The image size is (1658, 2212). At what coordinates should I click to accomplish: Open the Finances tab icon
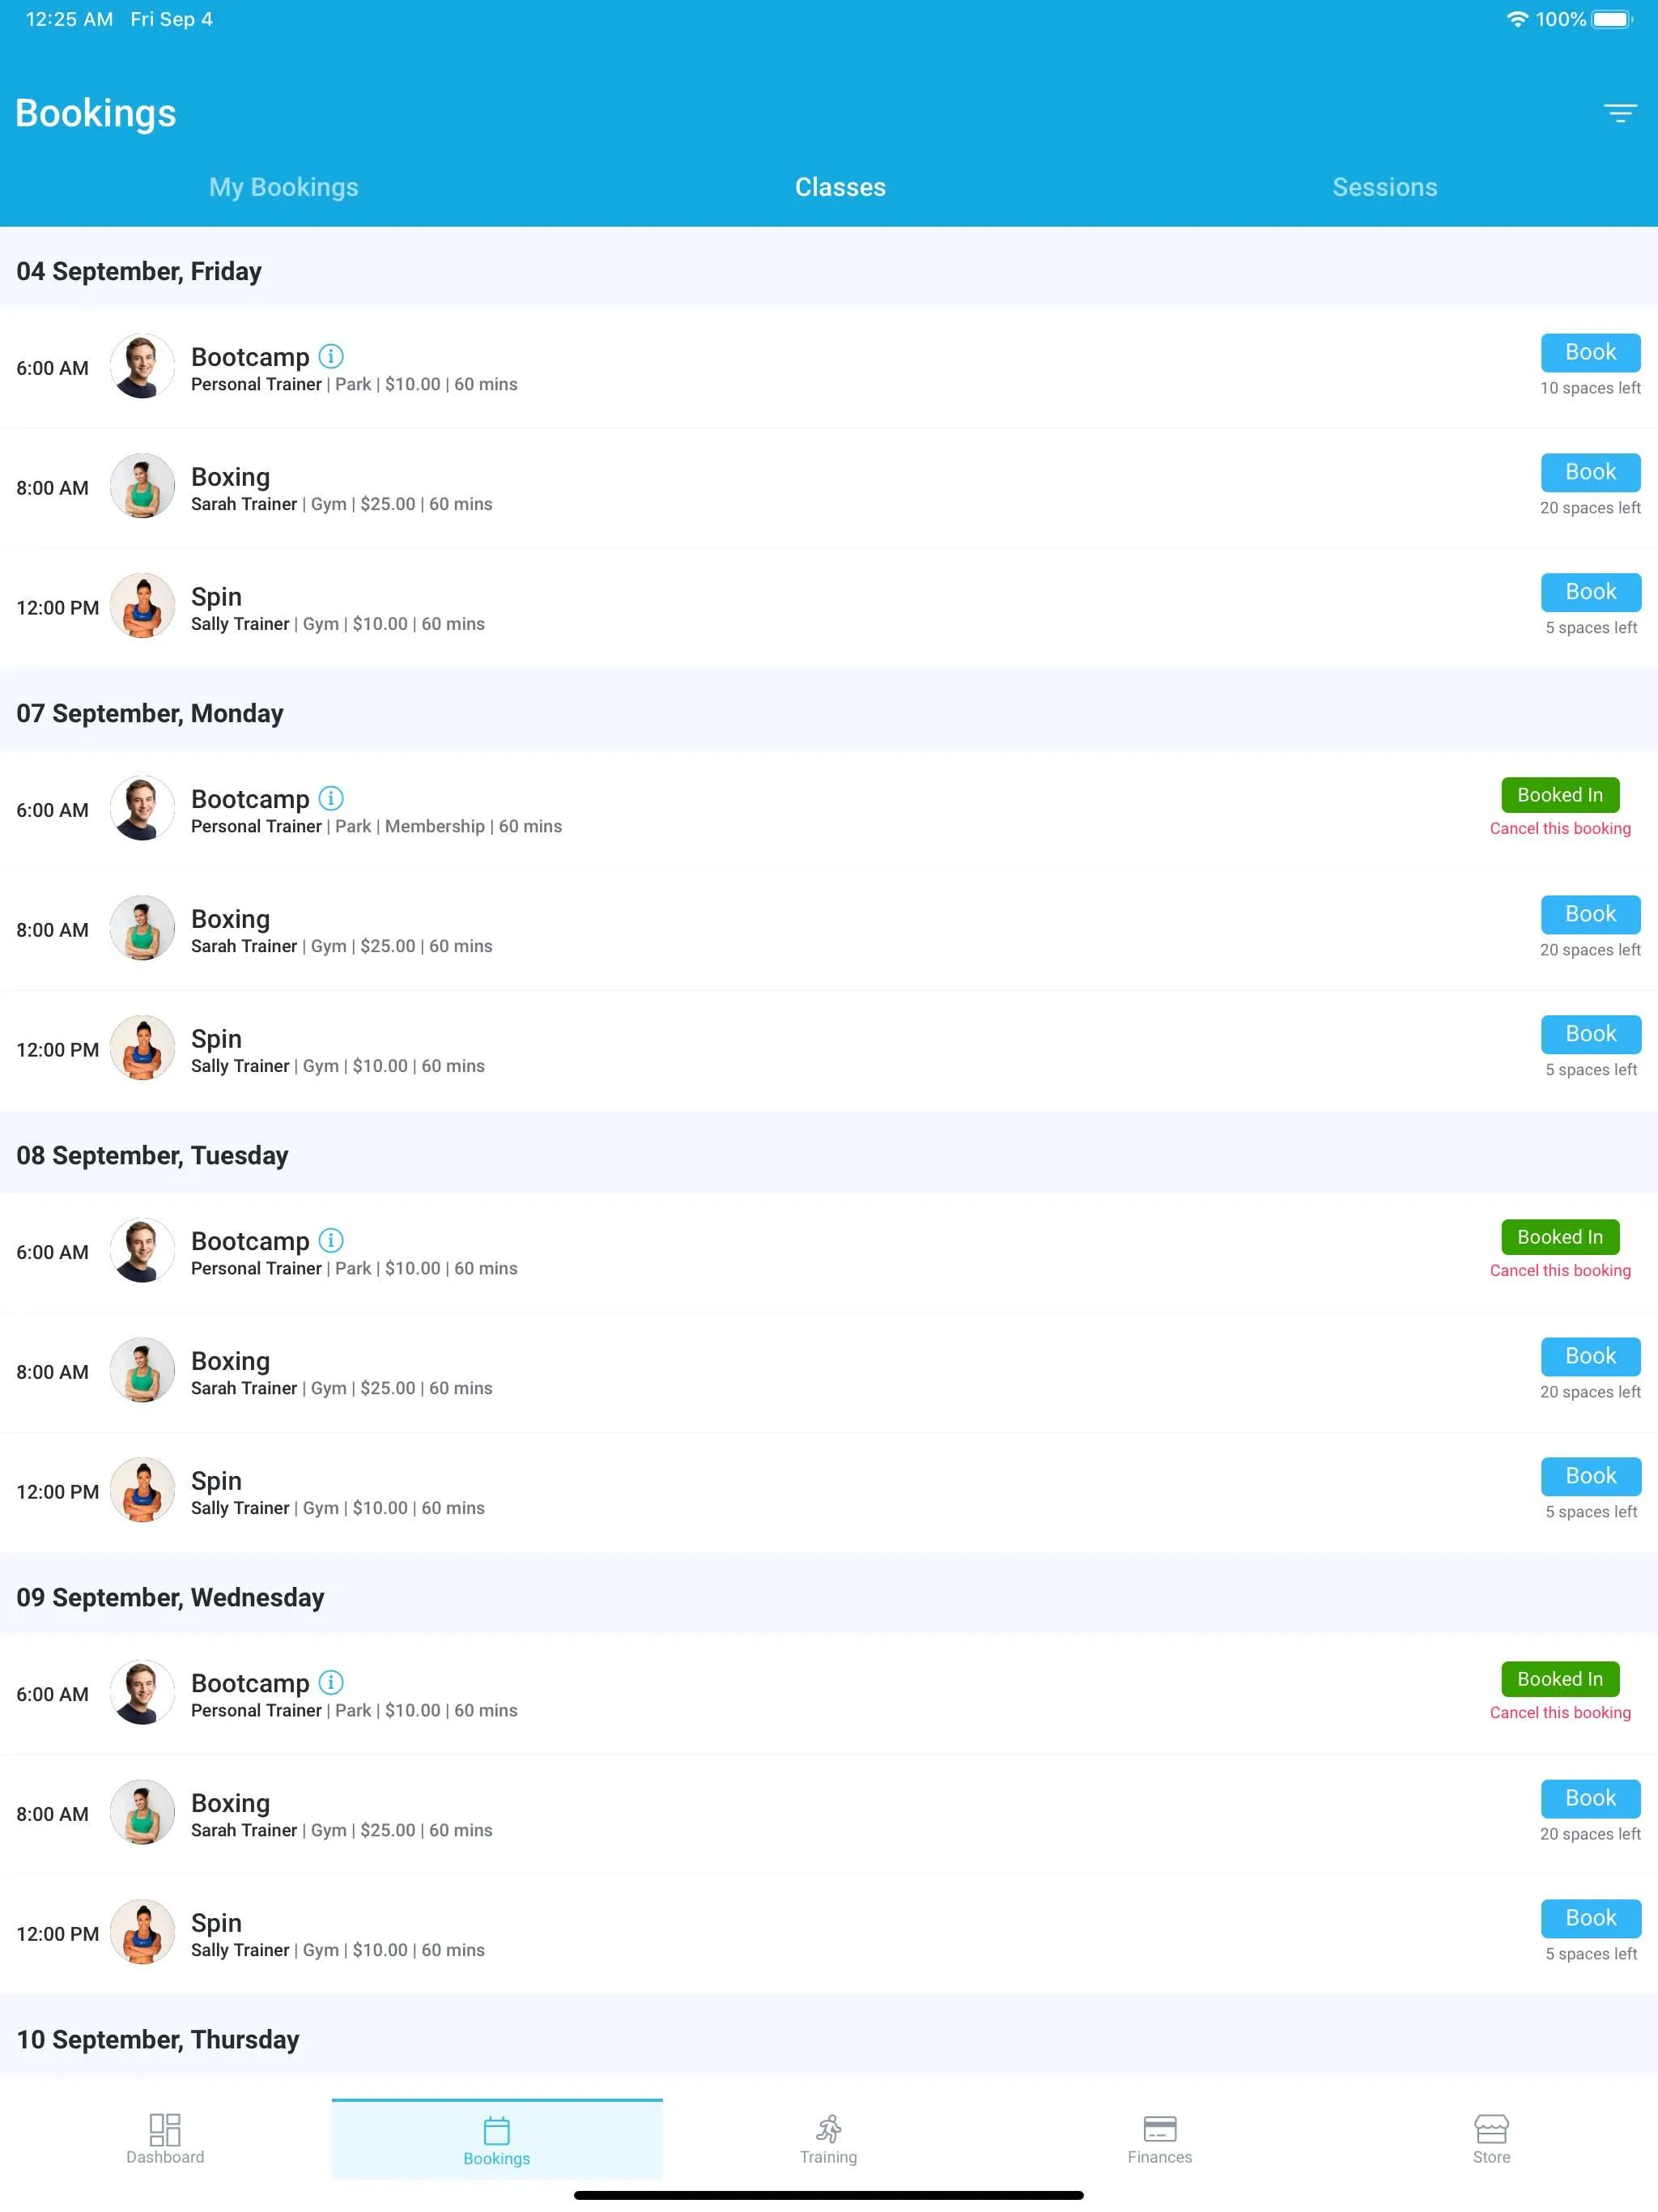1160,2129
